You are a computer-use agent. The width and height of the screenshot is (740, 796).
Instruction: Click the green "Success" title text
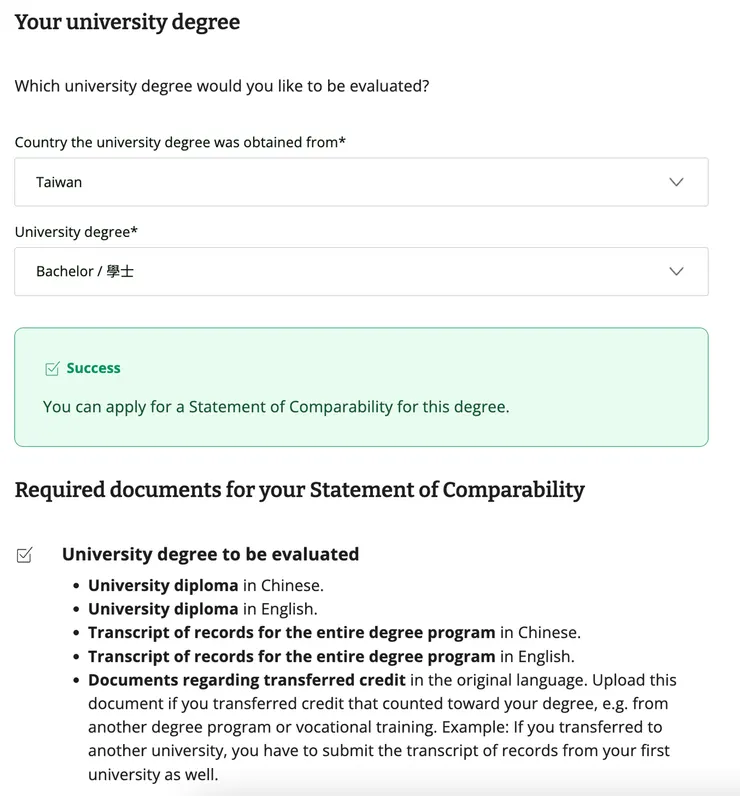pyautogui.click(x=93, y=368)
